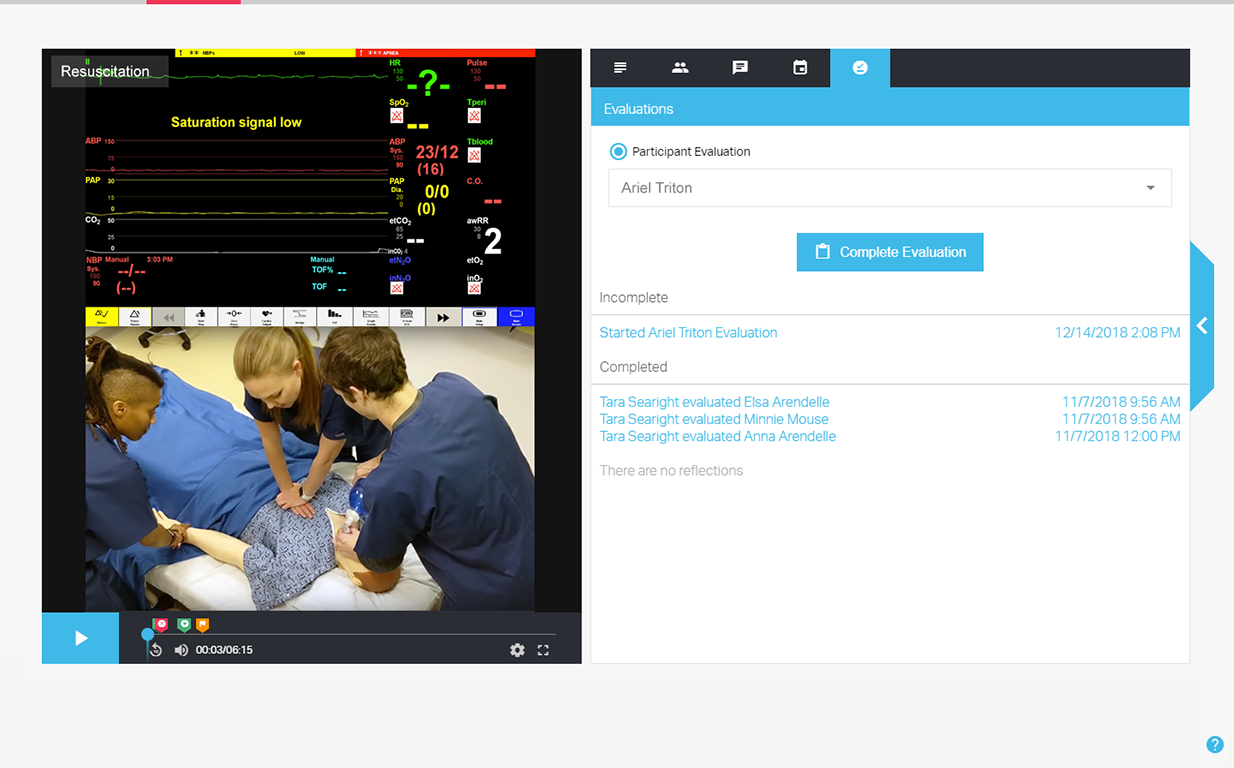1234x768 pixels.
Task: Mute the video volume speaker icon
Action: pos(181,650)
